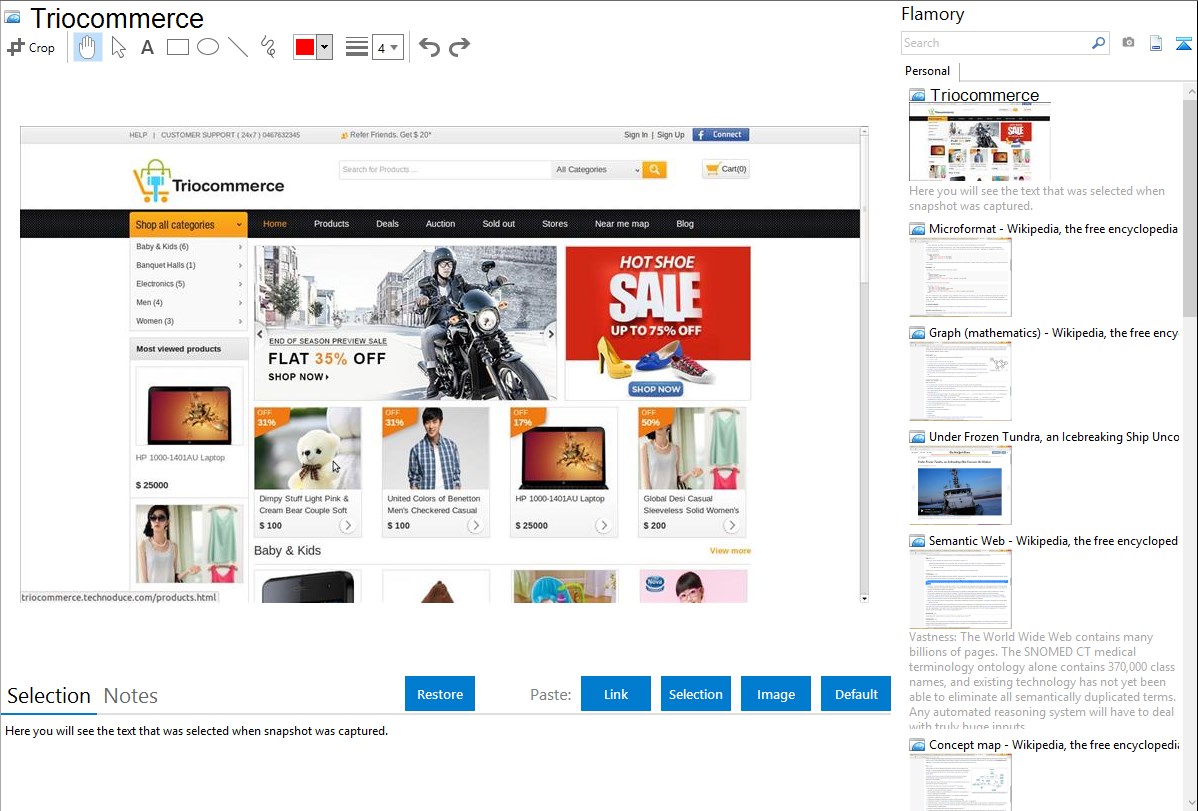Viewport: 1198px width, 811px height.
Task: Click the Flamory search field
Action: click(x=995, y=43)
